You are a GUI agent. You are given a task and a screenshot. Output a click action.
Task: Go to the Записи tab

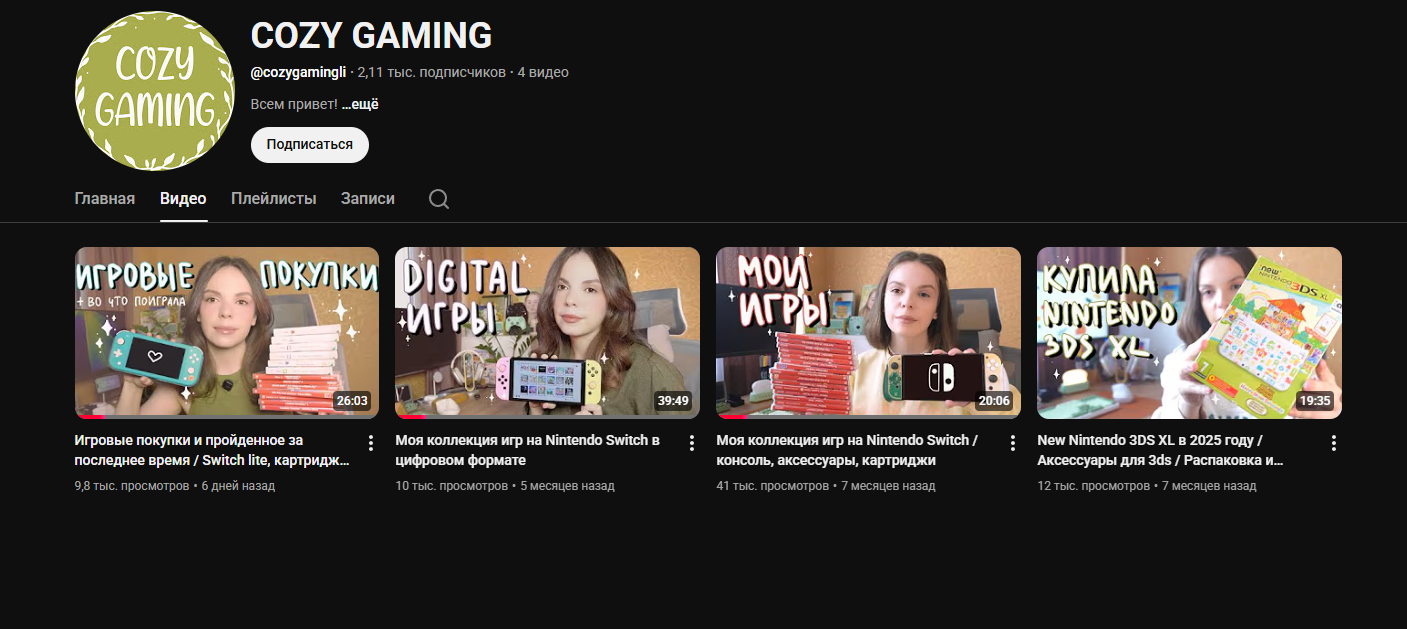tap(368, 199)
